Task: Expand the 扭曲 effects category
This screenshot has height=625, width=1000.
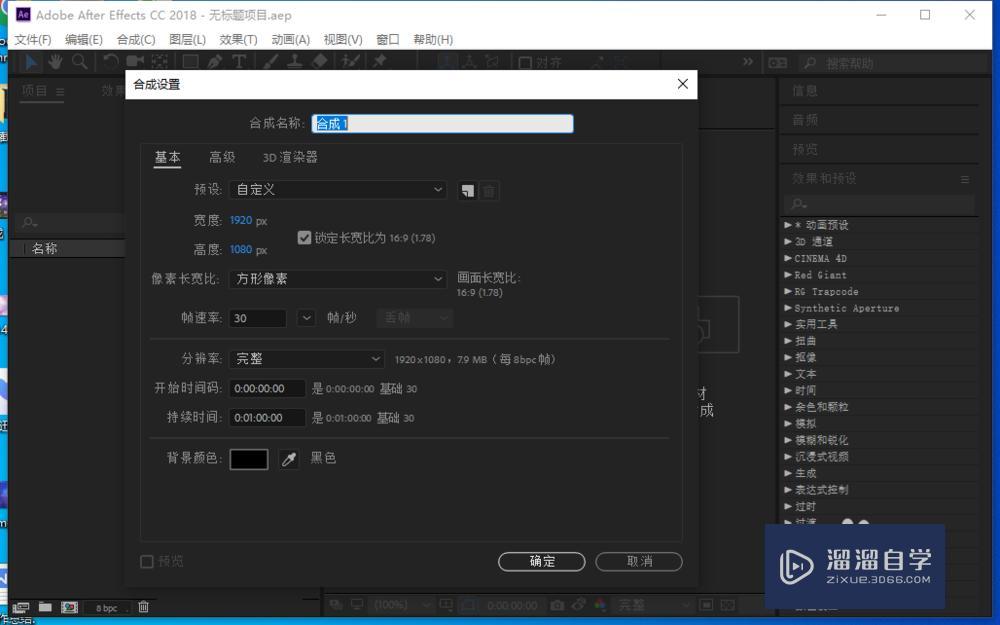Action: pos(788,341)
